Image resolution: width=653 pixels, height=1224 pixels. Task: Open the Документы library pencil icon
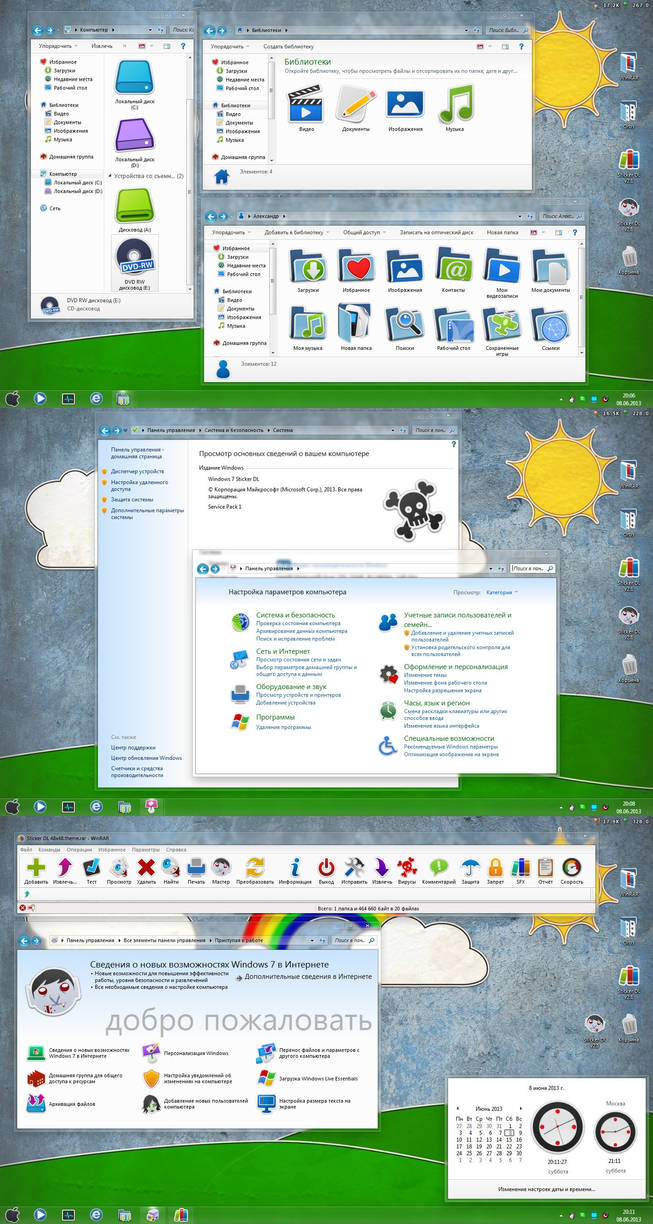click(x=355, y=104)
